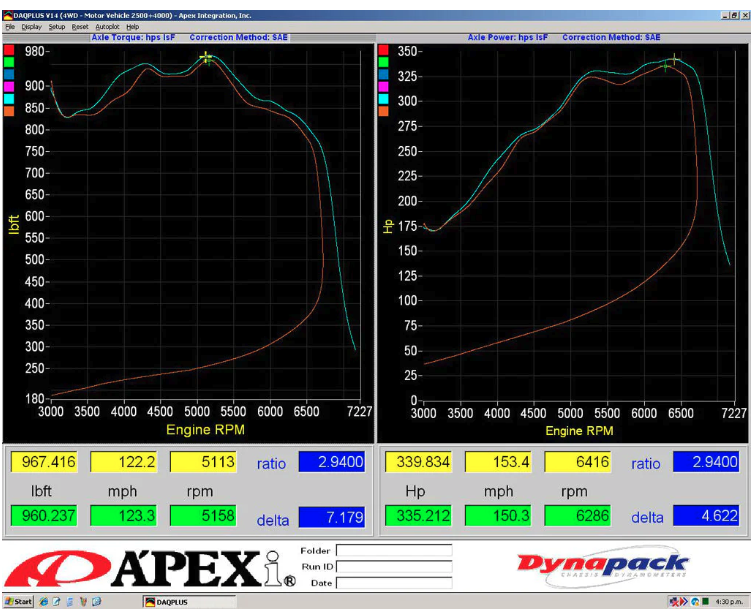The height and width of the screenshot is (612, 753).
Task: Click the fourth quick launch icon with red V
Action: coord(83,601)
